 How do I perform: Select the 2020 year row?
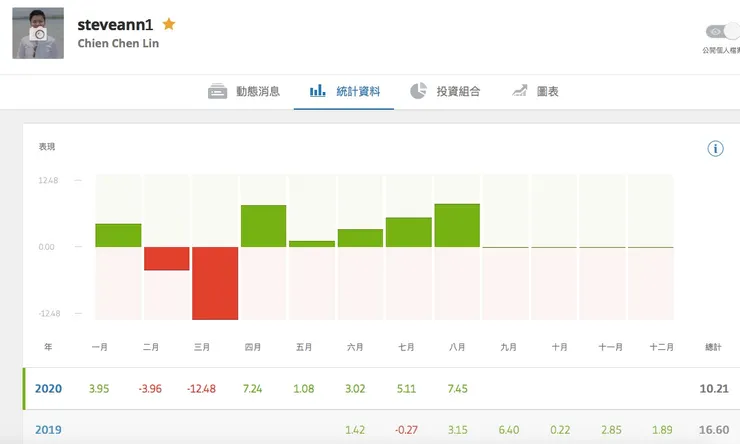point(48,388)
